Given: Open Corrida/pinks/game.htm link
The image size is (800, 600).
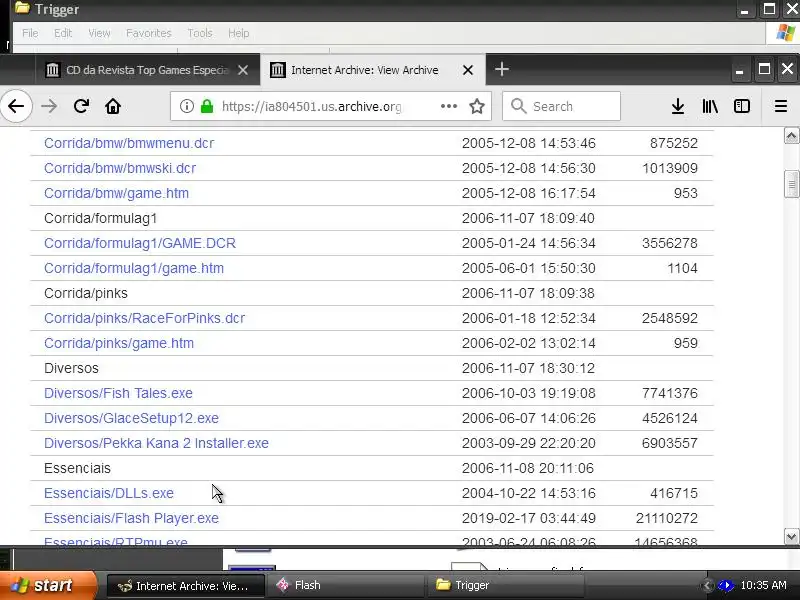Looking at the screenshot, I should [119, 343].
